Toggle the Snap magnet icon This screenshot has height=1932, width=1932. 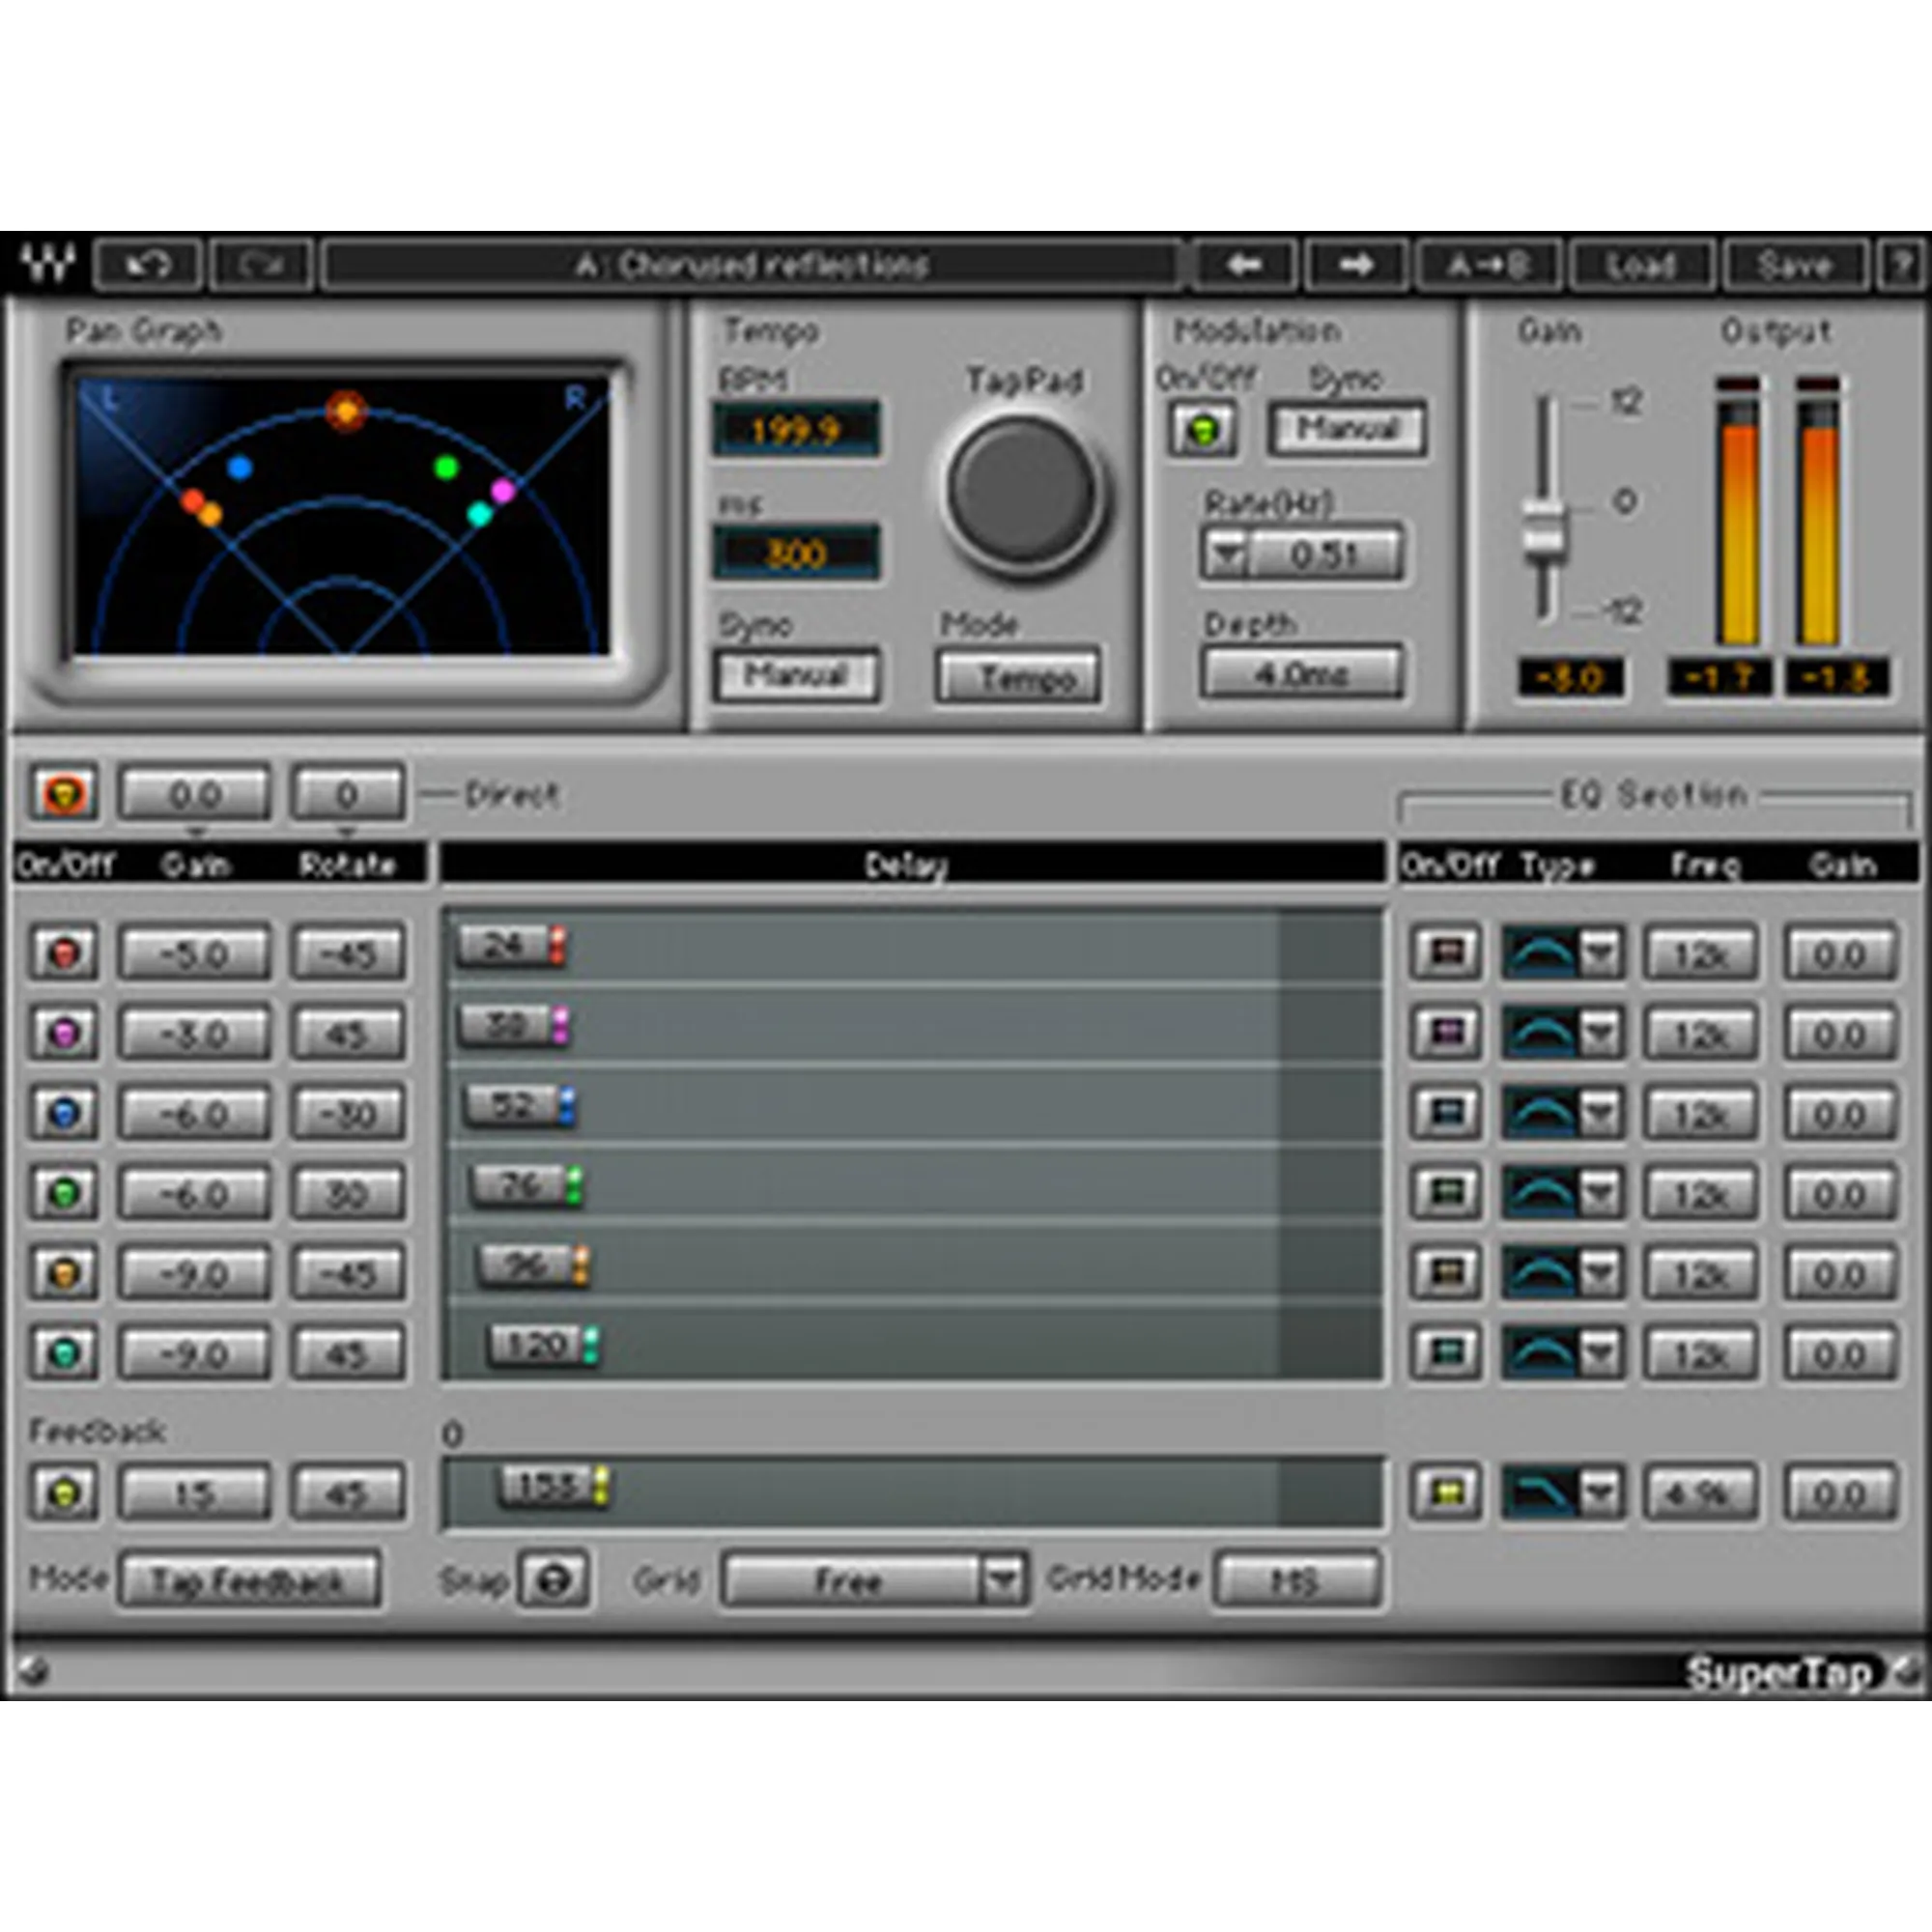[553, 1580]
